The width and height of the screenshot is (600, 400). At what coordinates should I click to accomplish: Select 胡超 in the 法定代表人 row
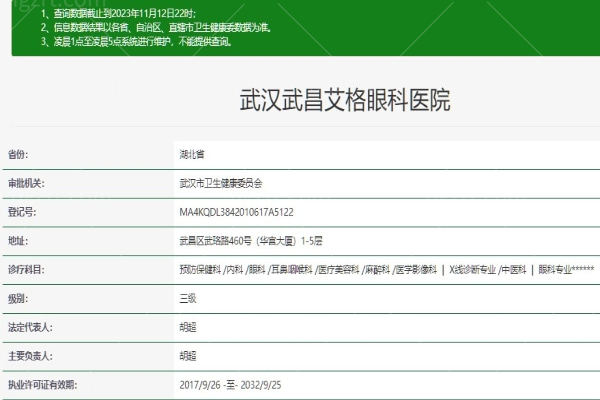[188, 327]
